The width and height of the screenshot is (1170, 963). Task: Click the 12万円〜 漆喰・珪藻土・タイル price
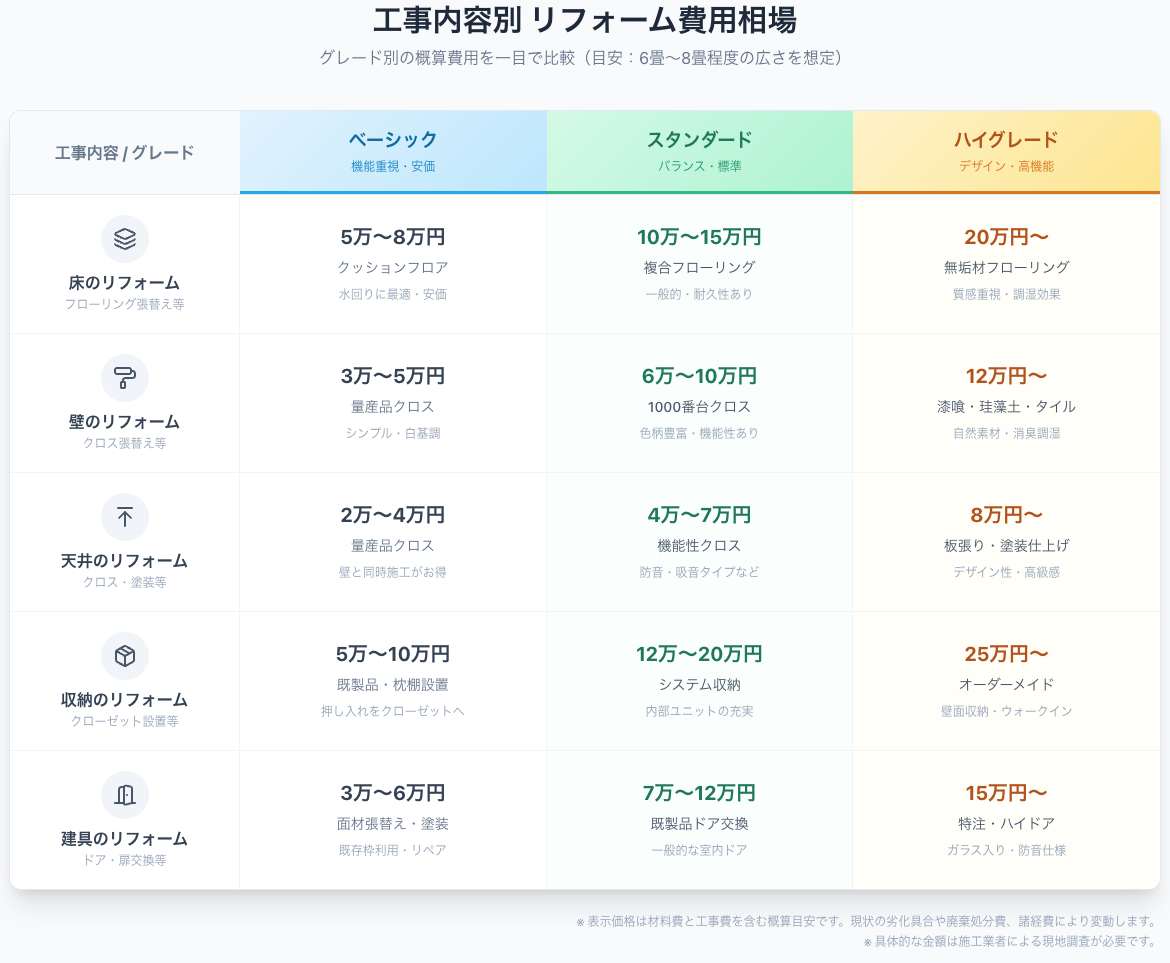click(x=1006, y=377)
